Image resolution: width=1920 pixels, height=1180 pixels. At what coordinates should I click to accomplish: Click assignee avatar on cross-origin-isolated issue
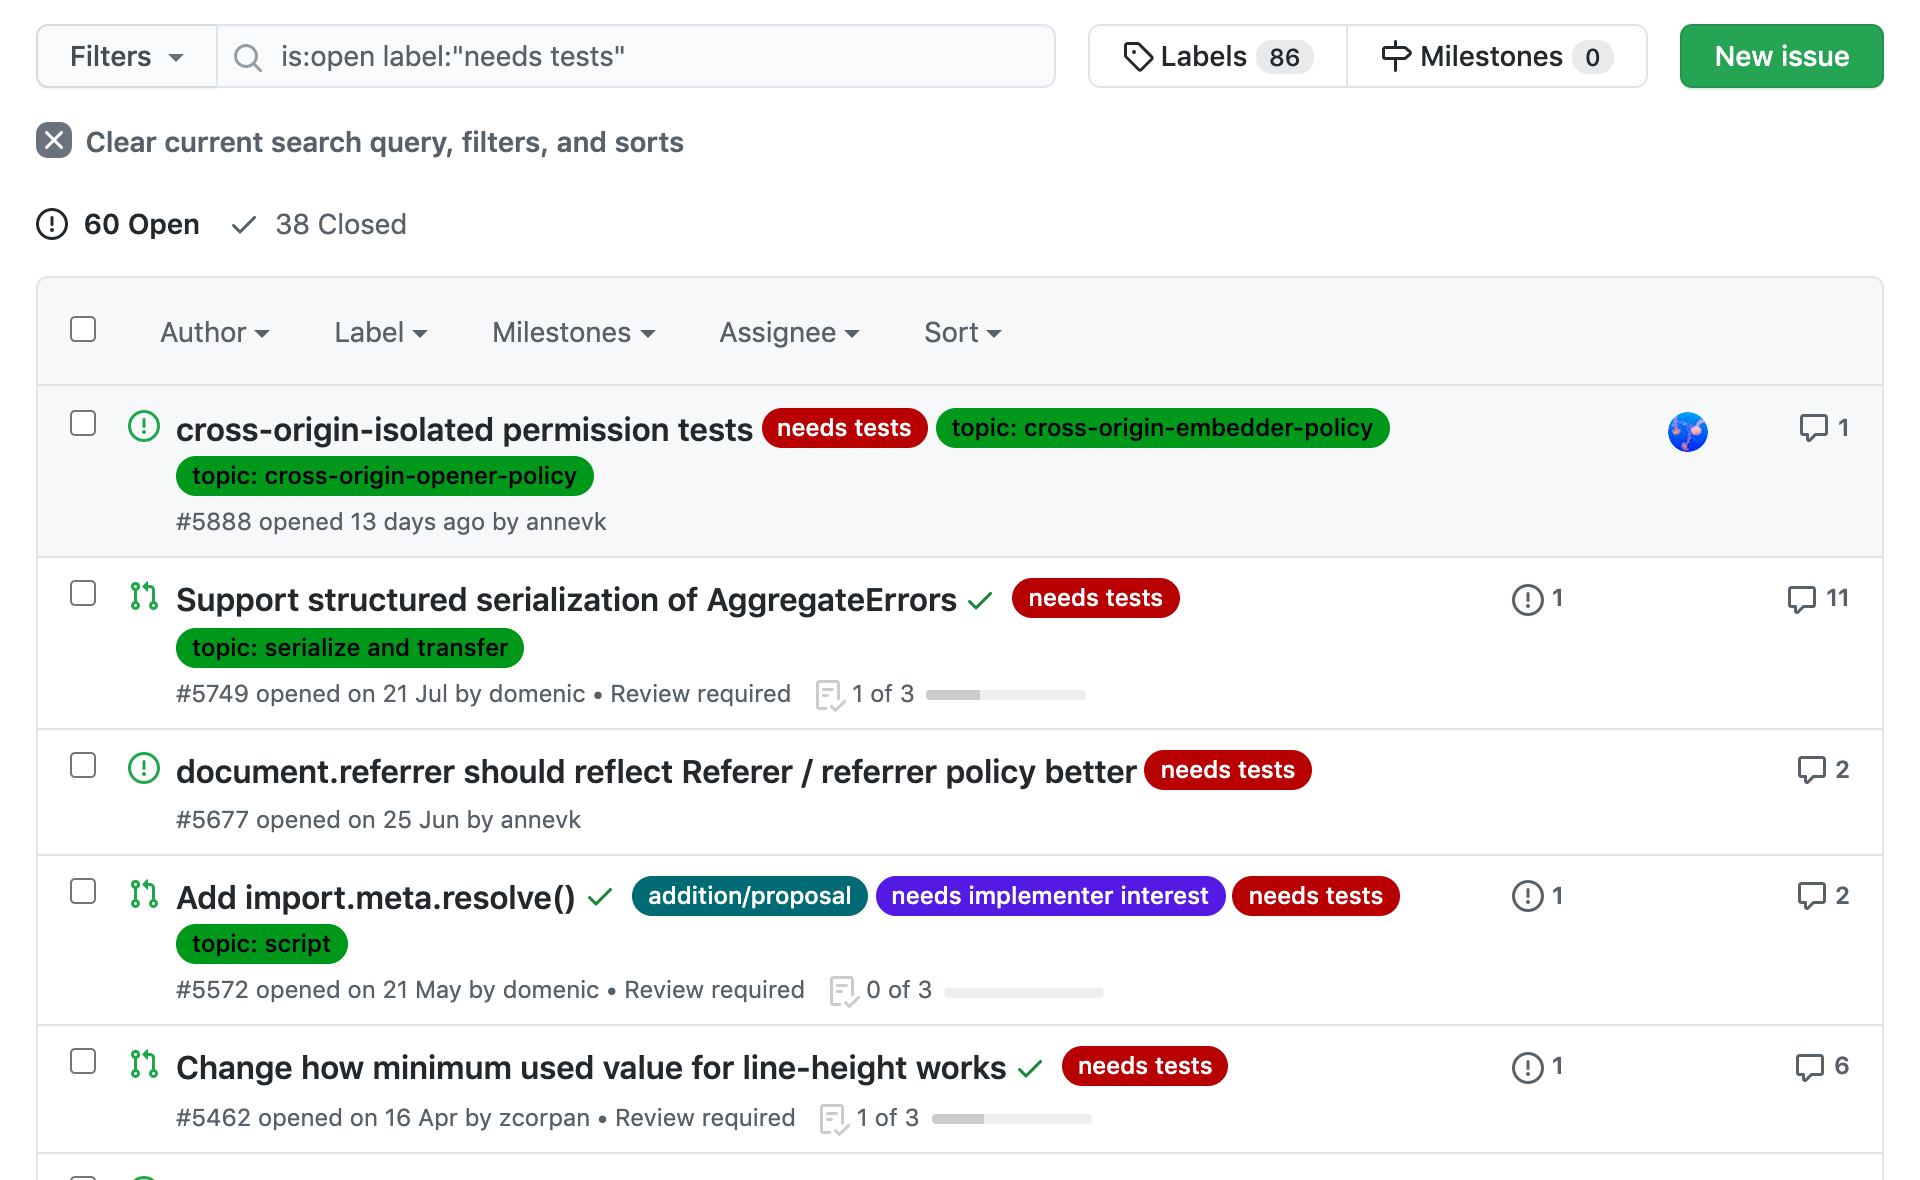click(1687, 432)
